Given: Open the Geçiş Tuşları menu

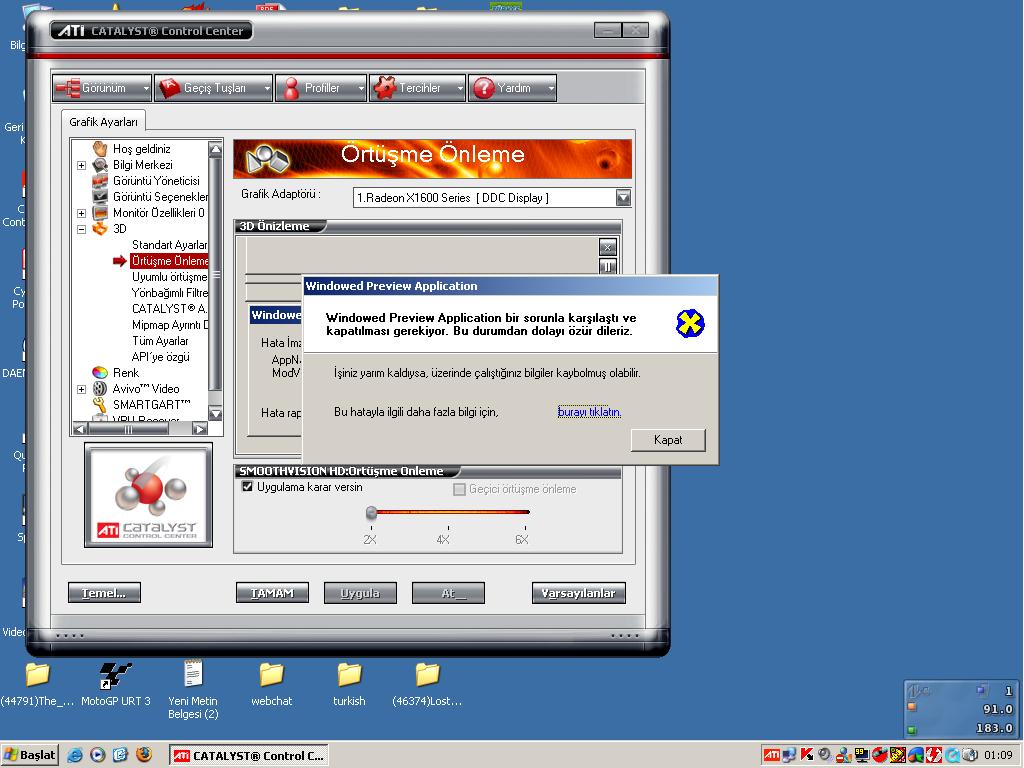Looking at the screenshot, I should point(213,88).
